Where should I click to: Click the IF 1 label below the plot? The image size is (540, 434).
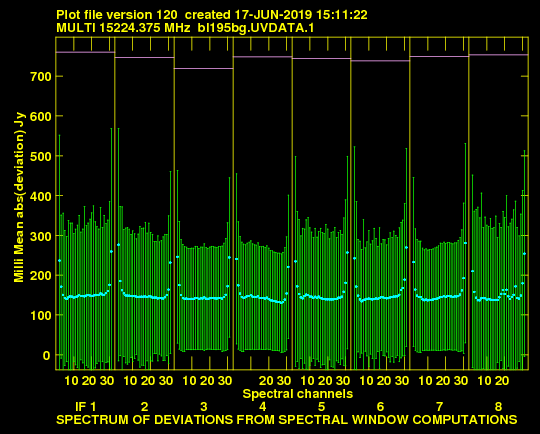coord(86,407)
